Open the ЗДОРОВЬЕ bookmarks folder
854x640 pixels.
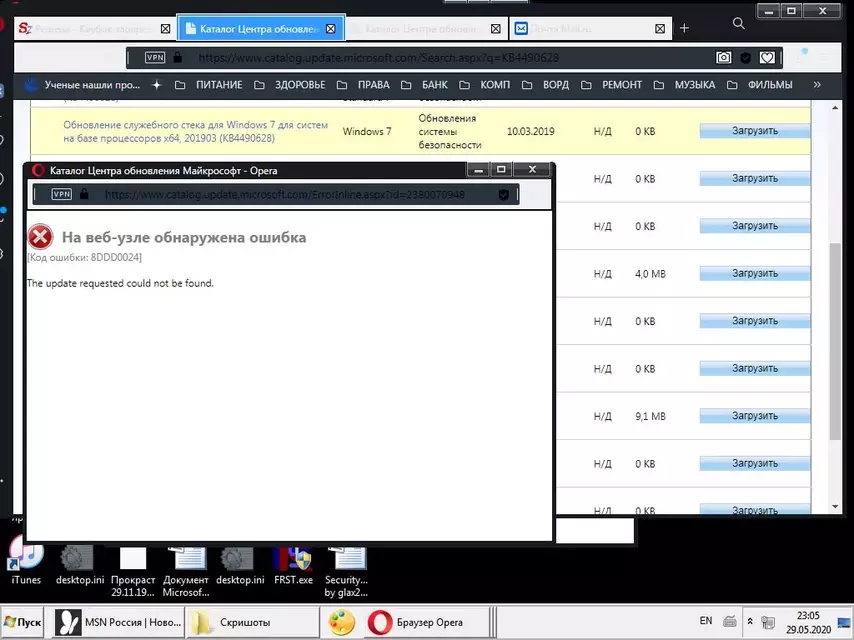click(x=290, y=85)
